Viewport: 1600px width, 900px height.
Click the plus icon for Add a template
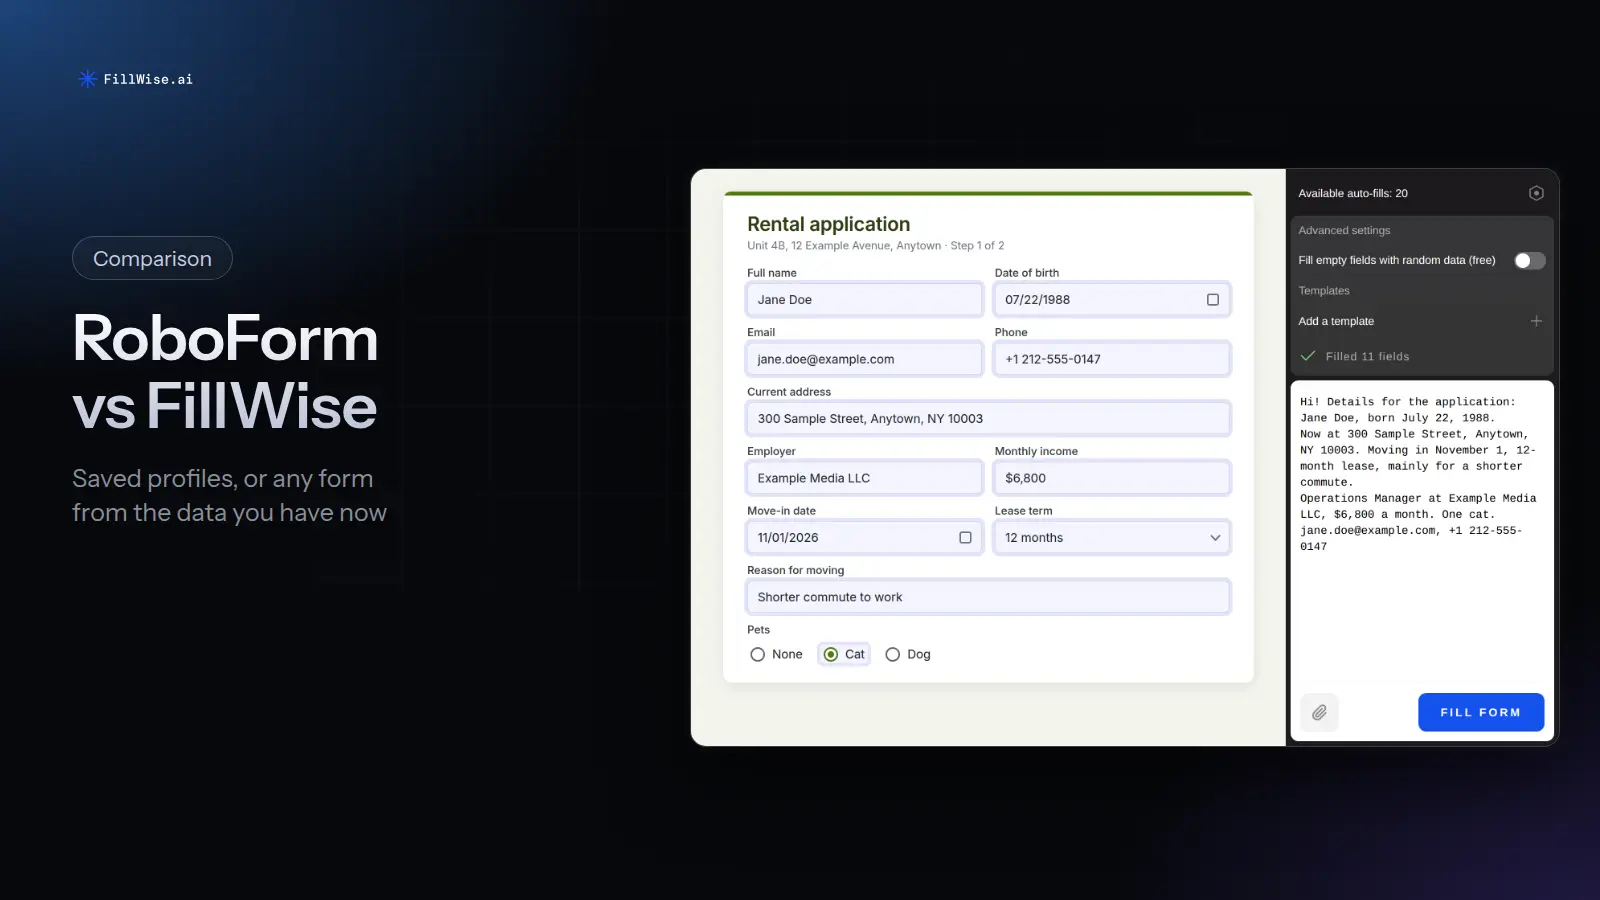coord(1536,321)
